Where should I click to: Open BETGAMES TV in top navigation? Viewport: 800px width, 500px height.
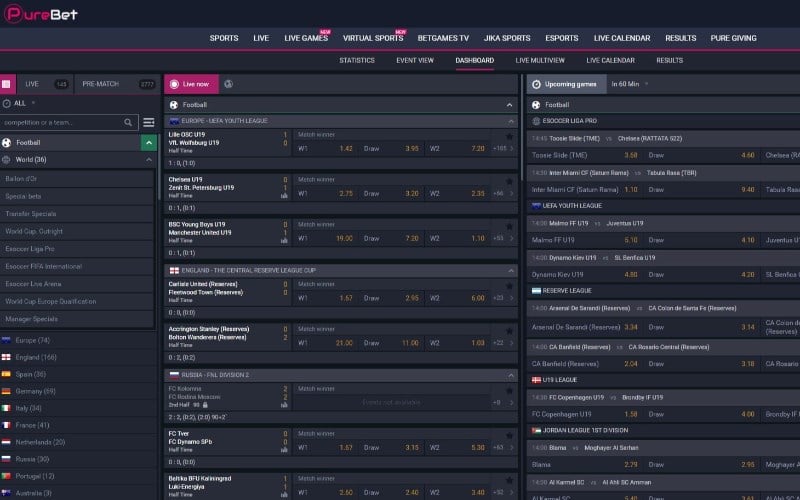[x=443, y=38]
